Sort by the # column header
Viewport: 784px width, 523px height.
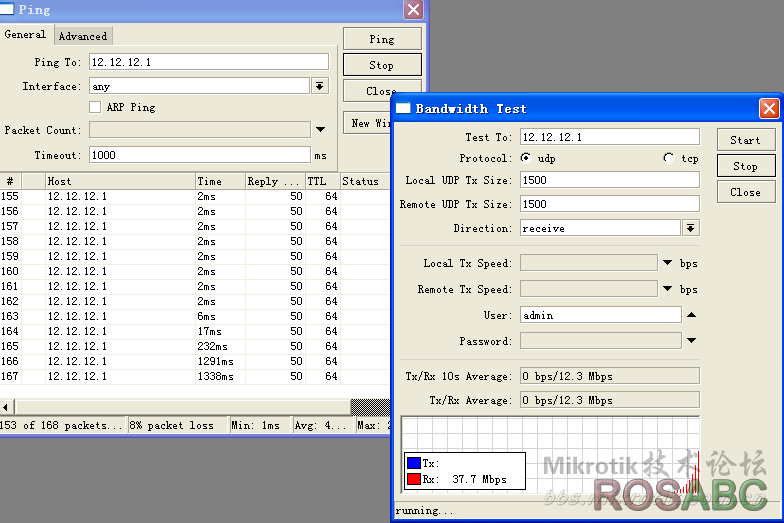tap(11, 181)
